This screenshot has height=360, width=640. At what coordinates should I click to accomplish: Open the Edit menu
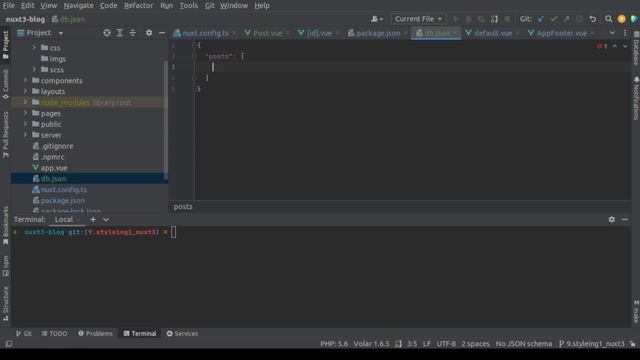tap(27, 6)
